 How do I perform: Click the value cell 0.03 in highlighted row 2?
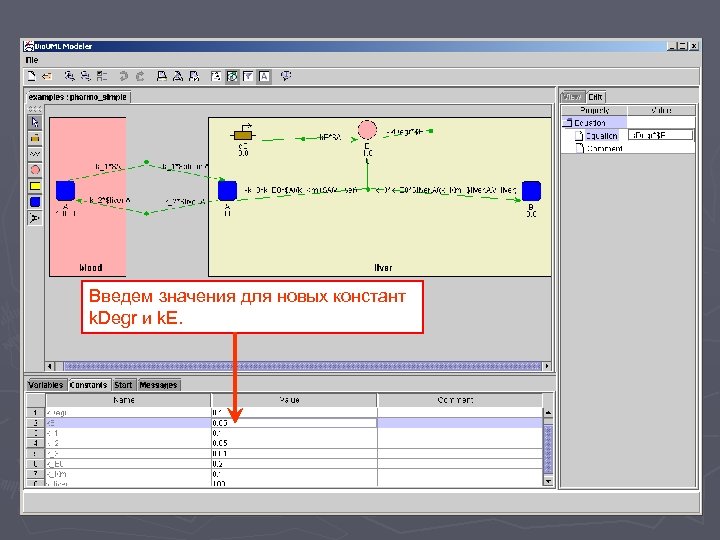tap(294, 423)
